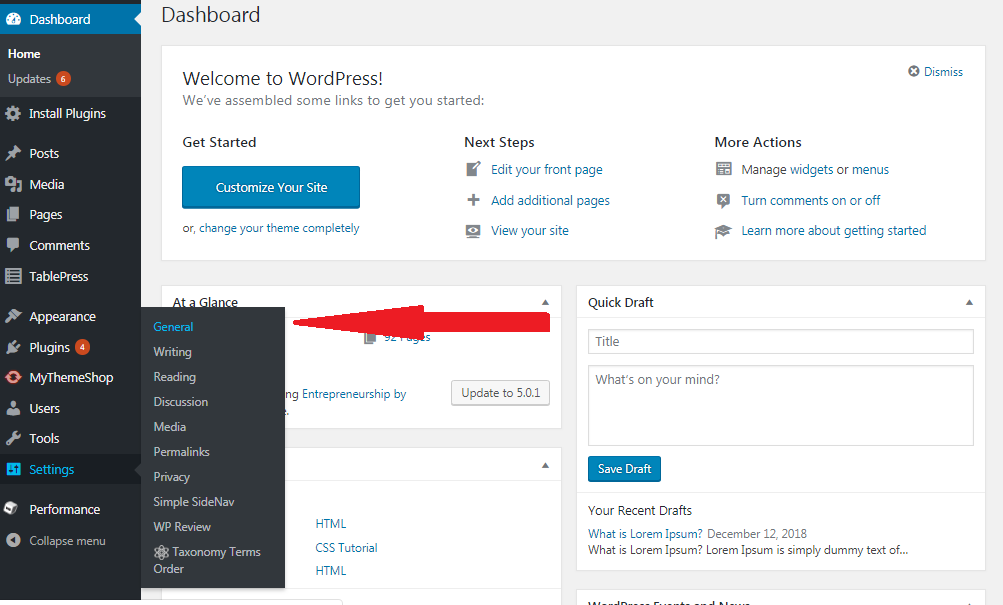Click the Save Draft button
This screenshot has width=1003, height=605.
pyautogui.click(x=624, y=469)
